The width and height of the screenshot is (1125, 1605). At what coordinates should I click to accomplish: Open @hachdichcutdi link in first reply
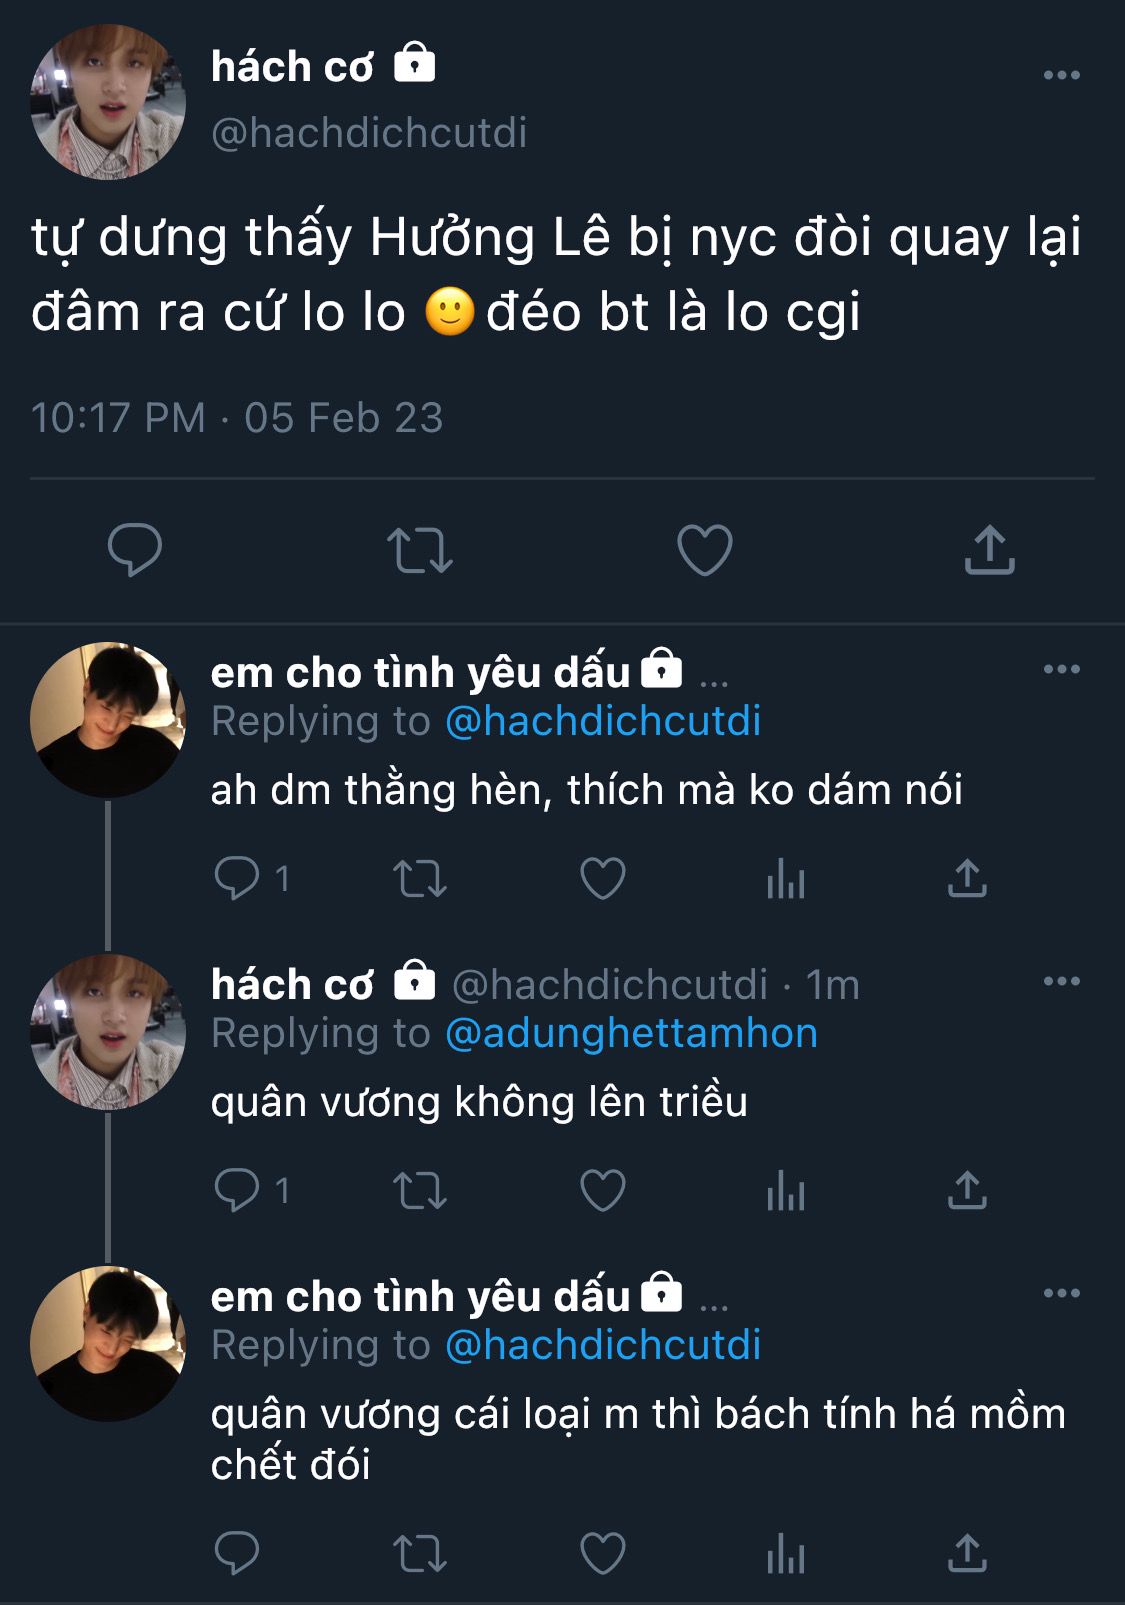(602, 721)
